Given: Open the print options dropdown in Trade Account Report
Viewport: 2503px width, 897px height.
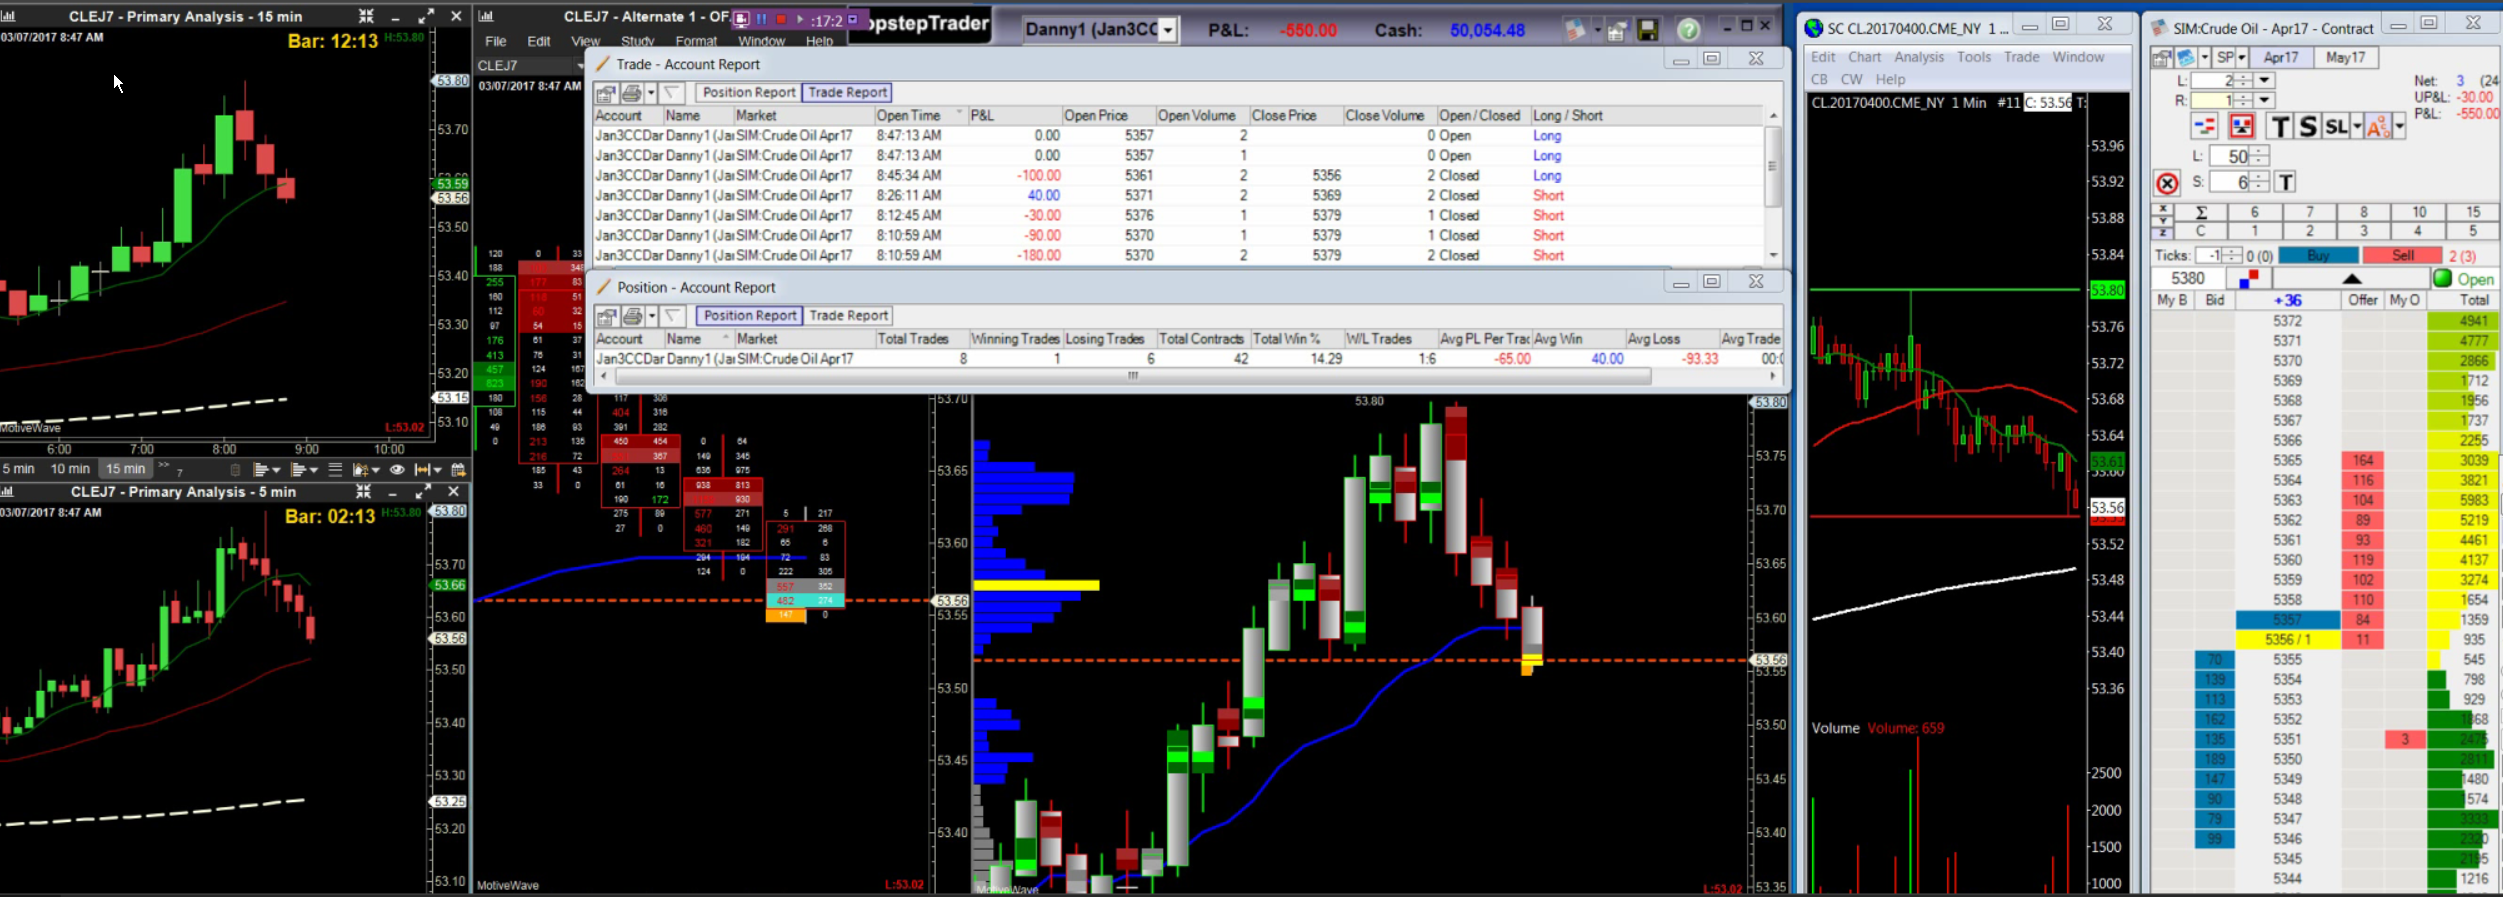Looking at the screenshot, I should (651, 93).
